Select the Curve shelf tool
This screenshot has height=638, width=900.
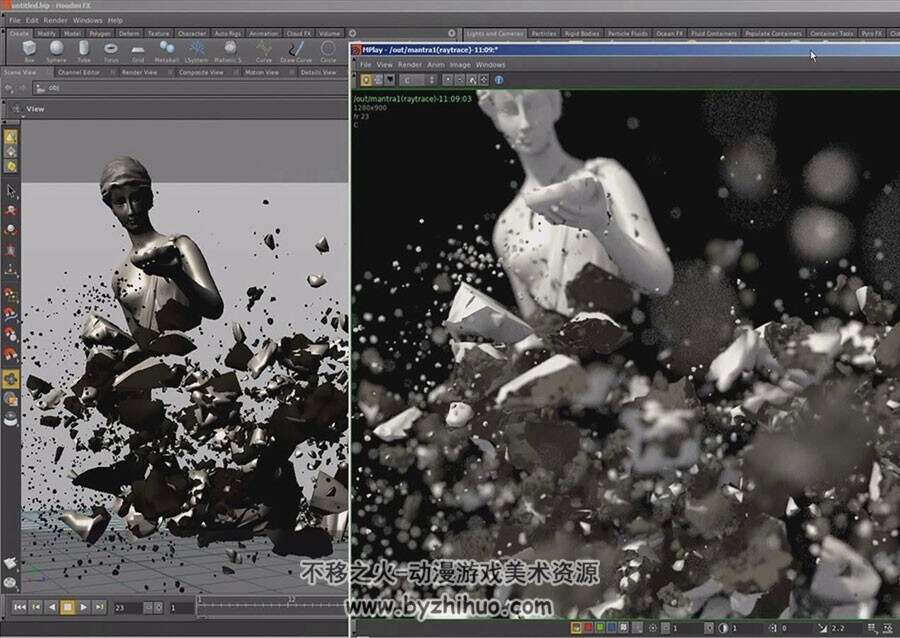point(263,51)
